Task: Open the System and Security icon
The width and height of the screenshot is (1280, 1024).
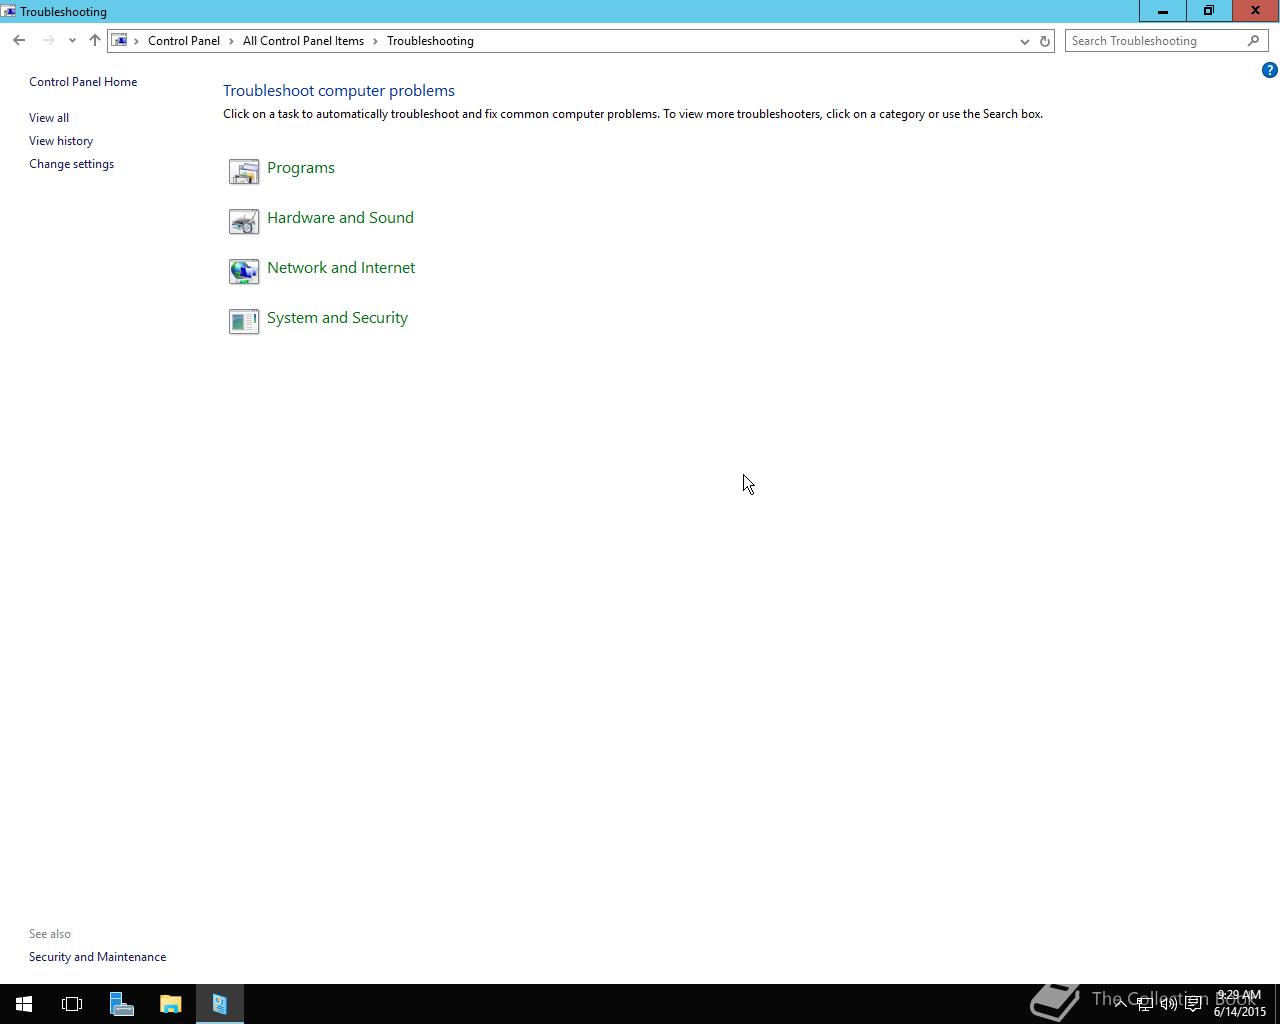Action: click(x=244, y=321)
